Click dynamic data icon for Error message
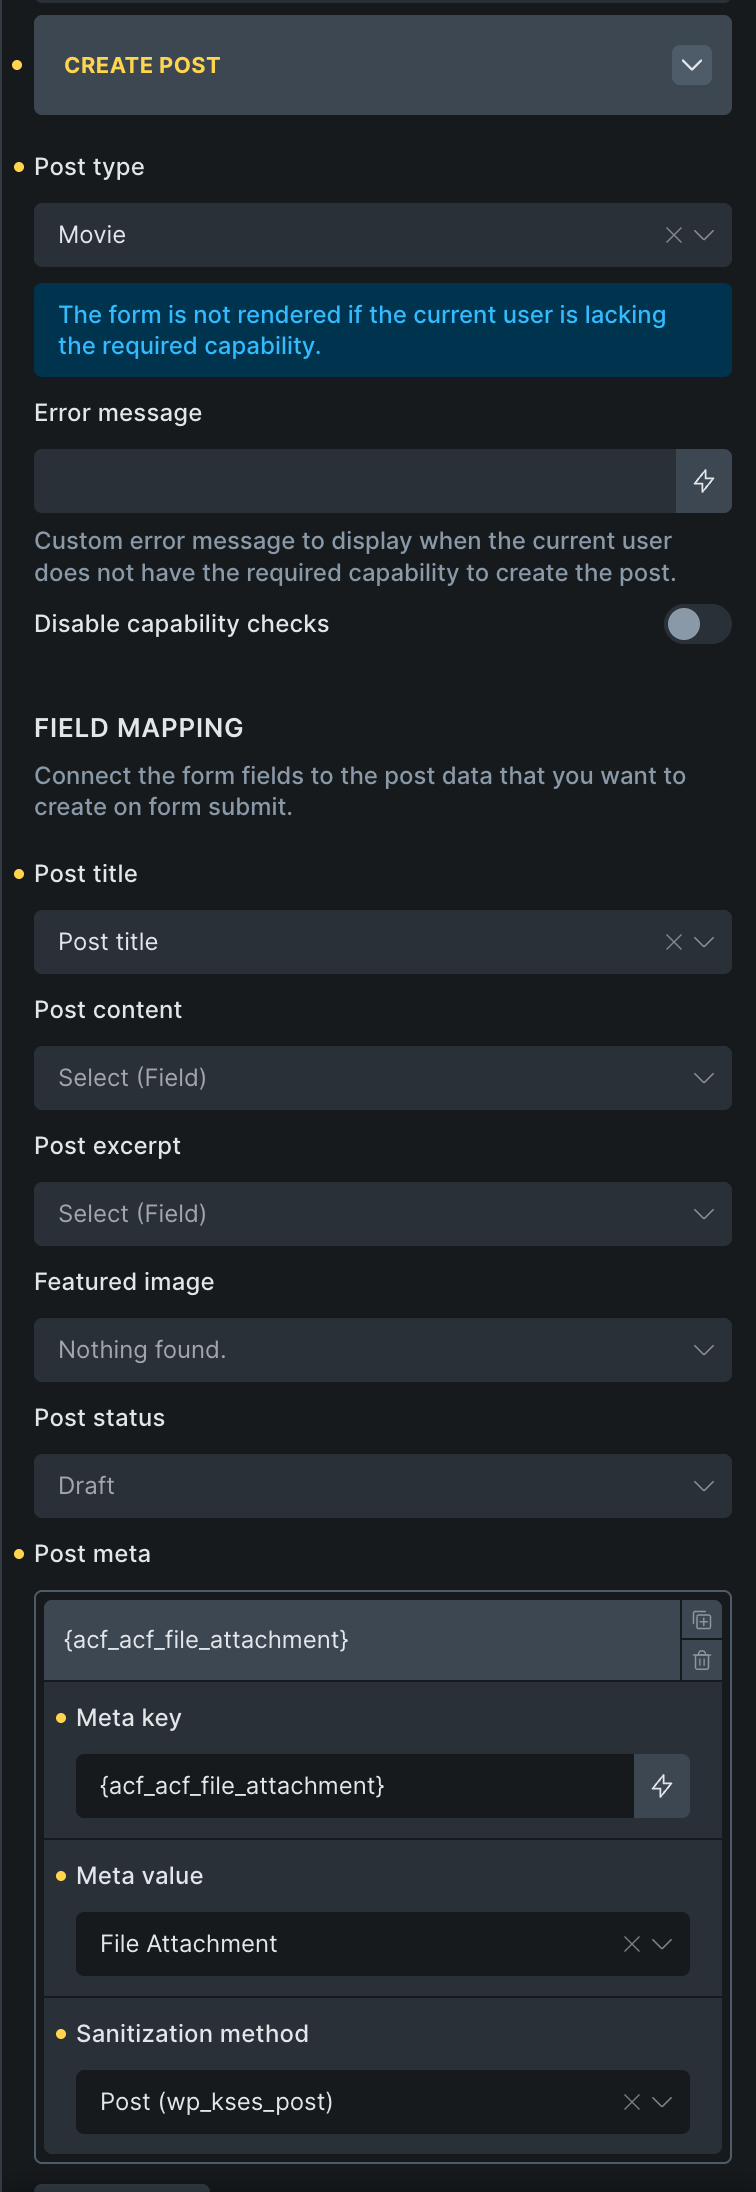756x2192 pixels. click(704, 481)
